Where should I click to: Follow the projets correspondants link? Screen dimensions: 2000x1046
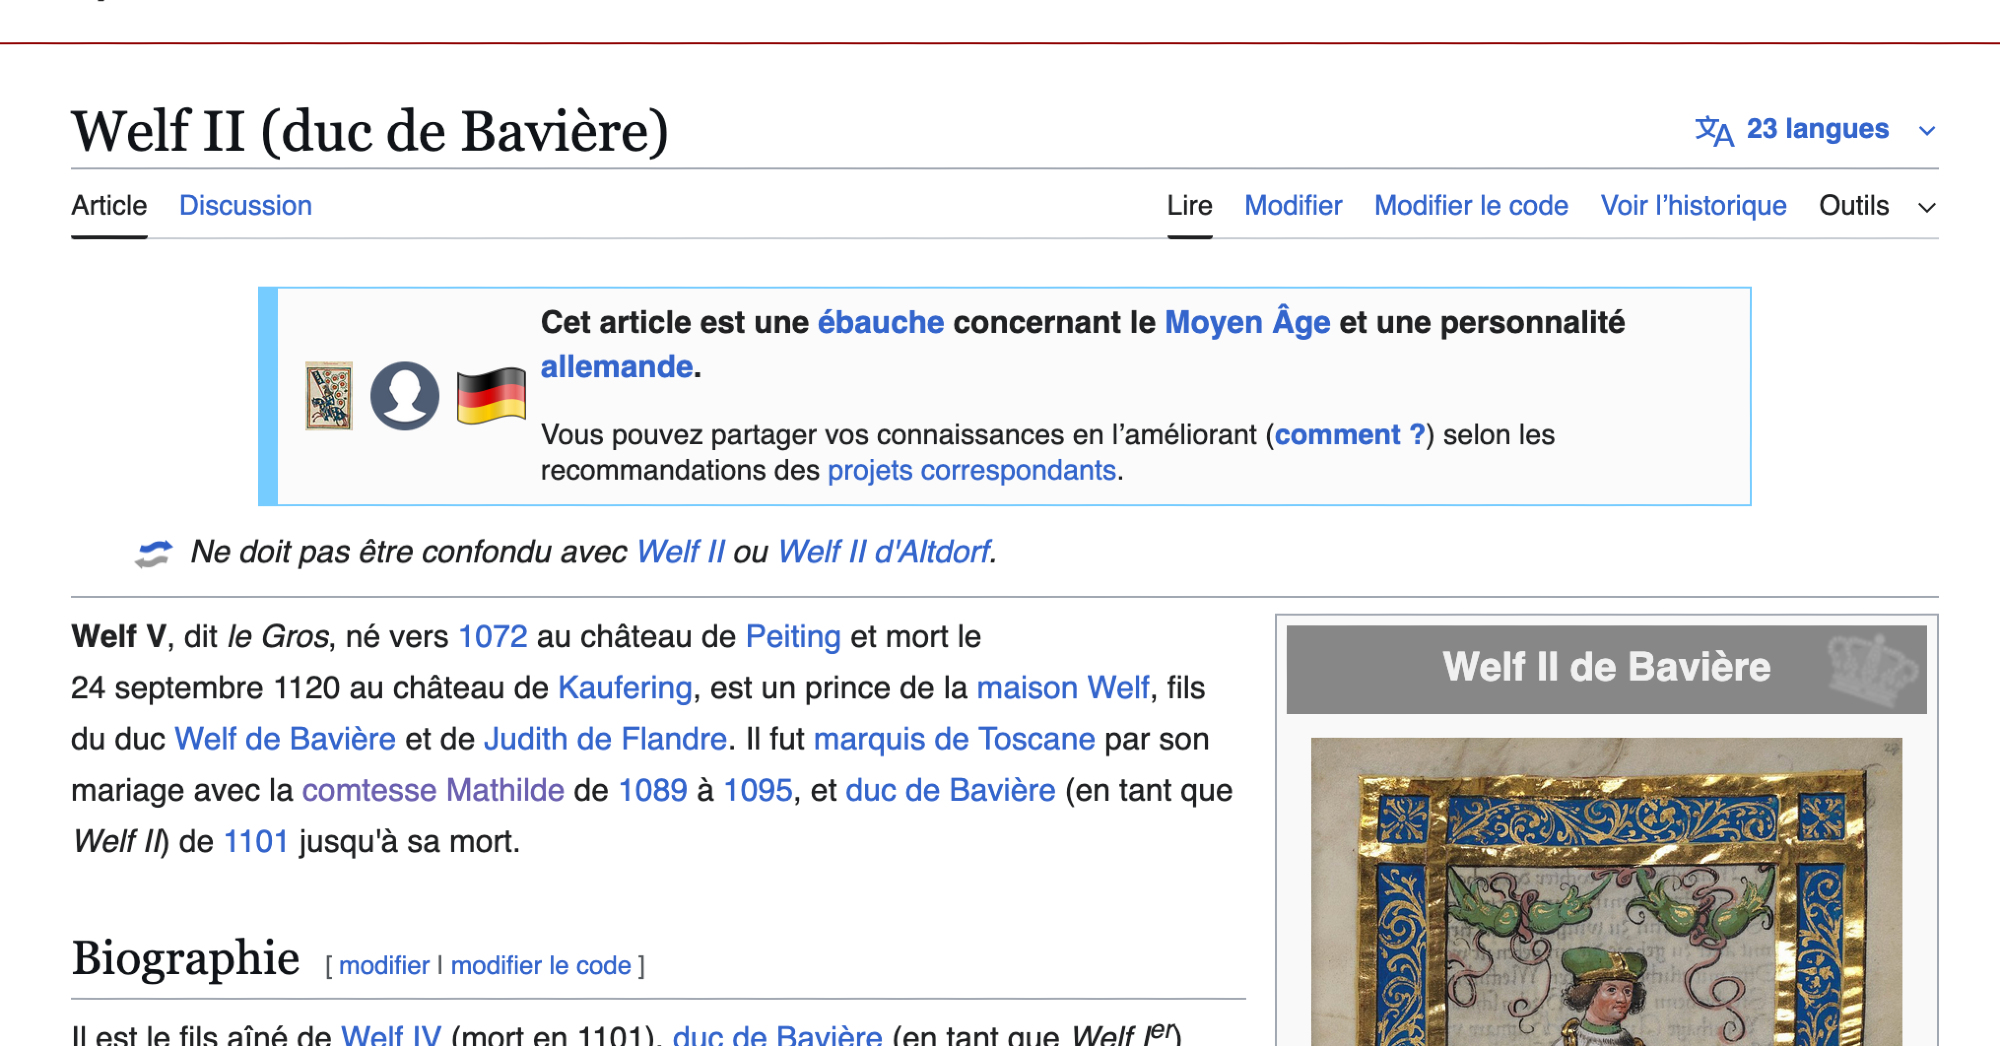971,470
